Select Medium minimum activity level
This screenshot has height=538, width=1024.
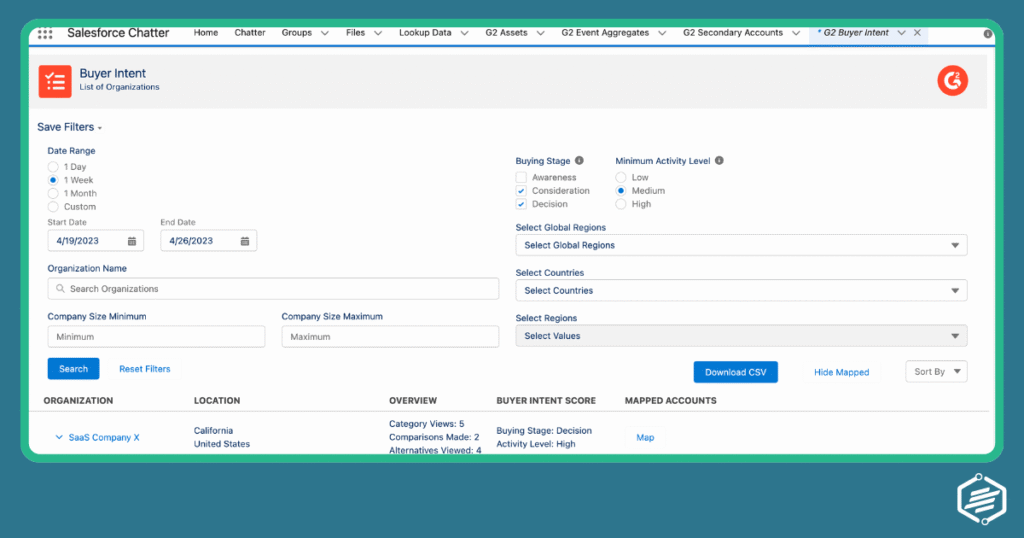(620, 191)
